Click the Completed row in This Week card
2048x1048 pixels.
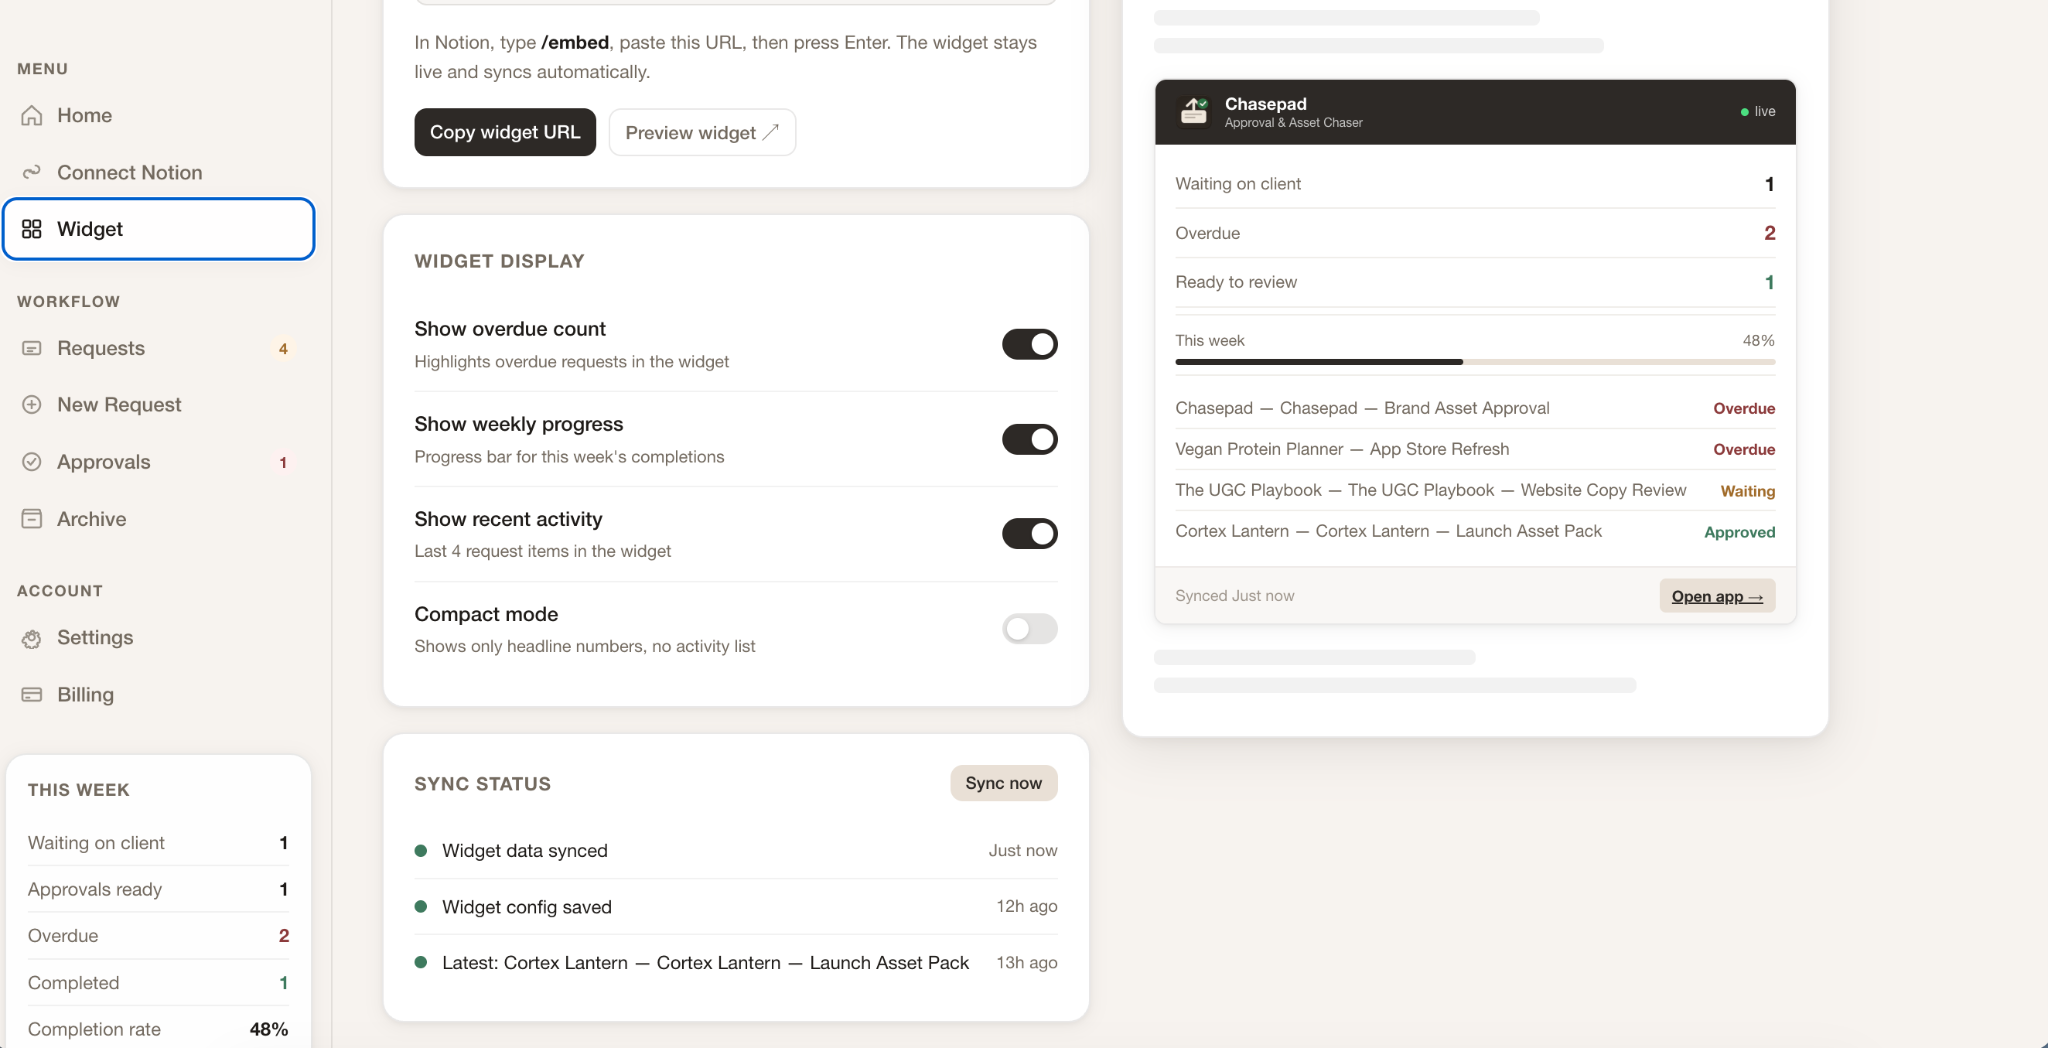click(158, 983)
